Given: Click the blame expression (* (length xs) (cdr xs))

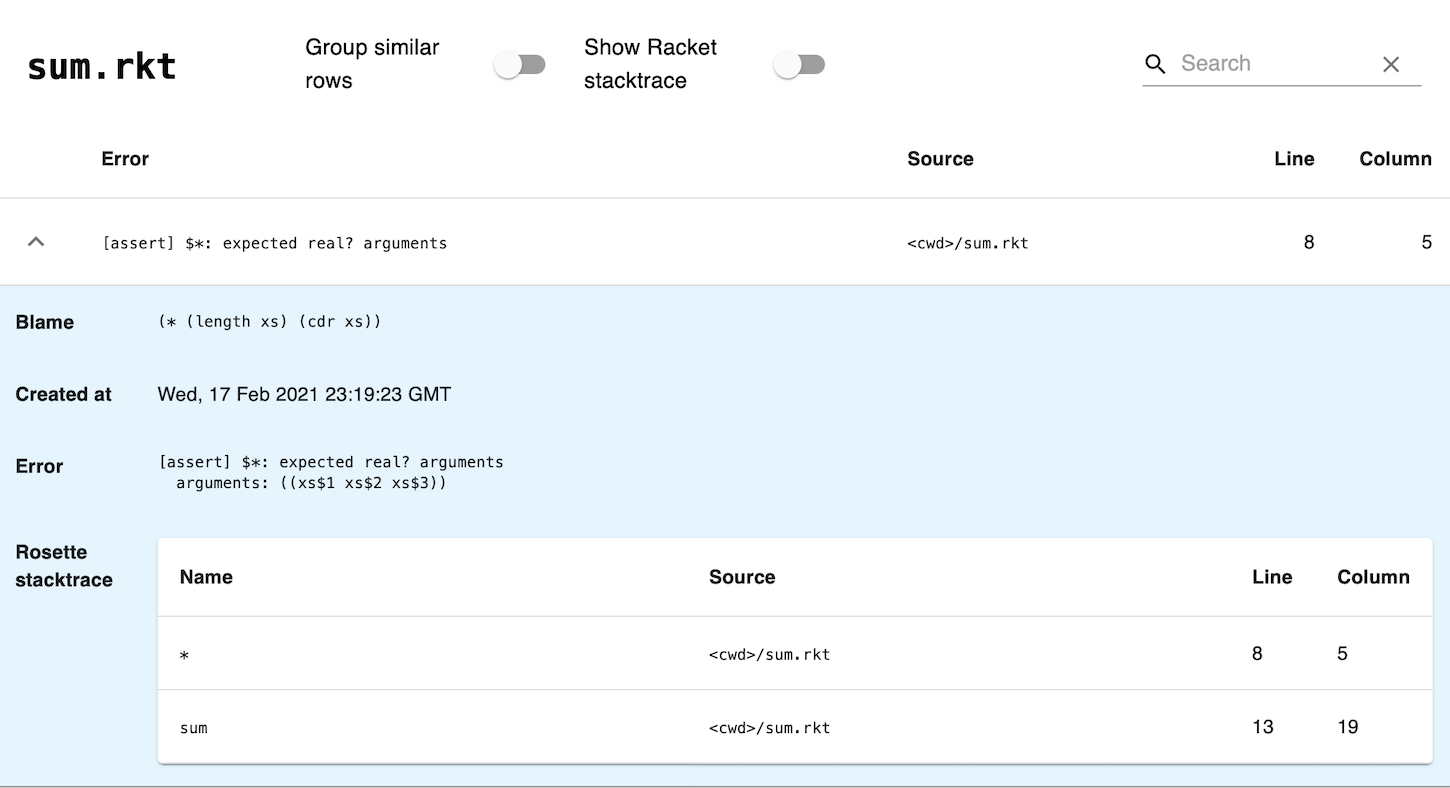Looking at the screenshot, I should 270,322.
